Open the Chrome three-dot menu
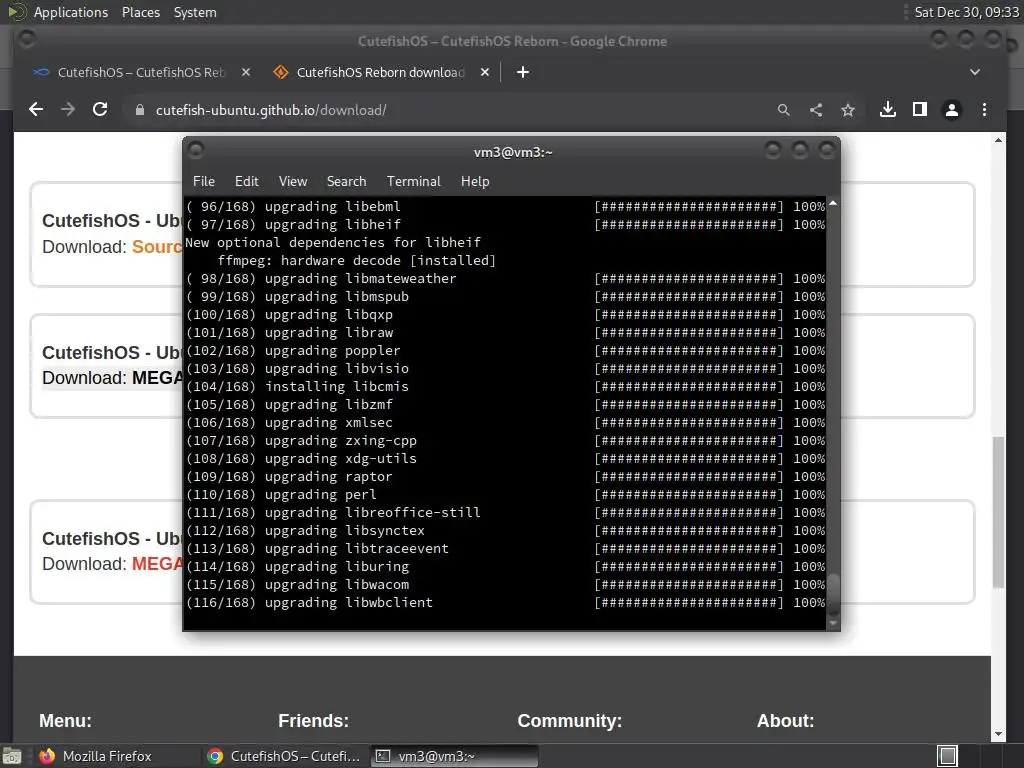This screenshot has height=768, width=1024. coord(984,110)
